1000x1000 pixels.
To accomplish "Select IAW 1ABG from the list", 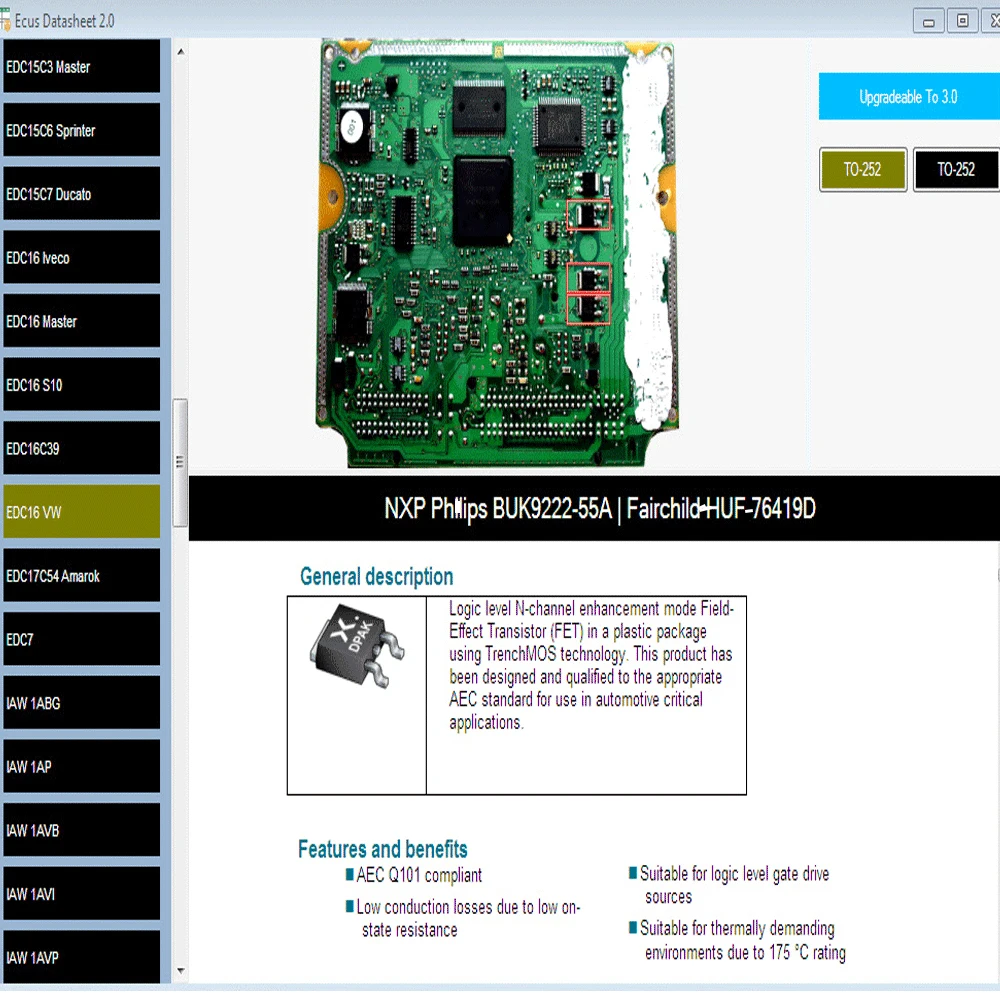I will 82,703.
